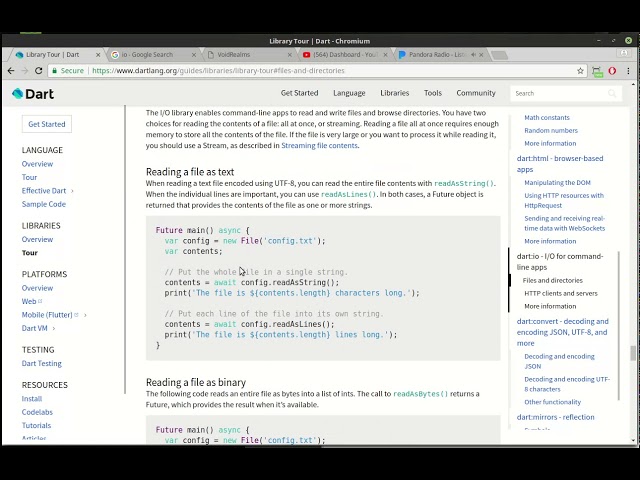Open Install resource link
This screenshot has width=640, height=480.
pos(32,398)
